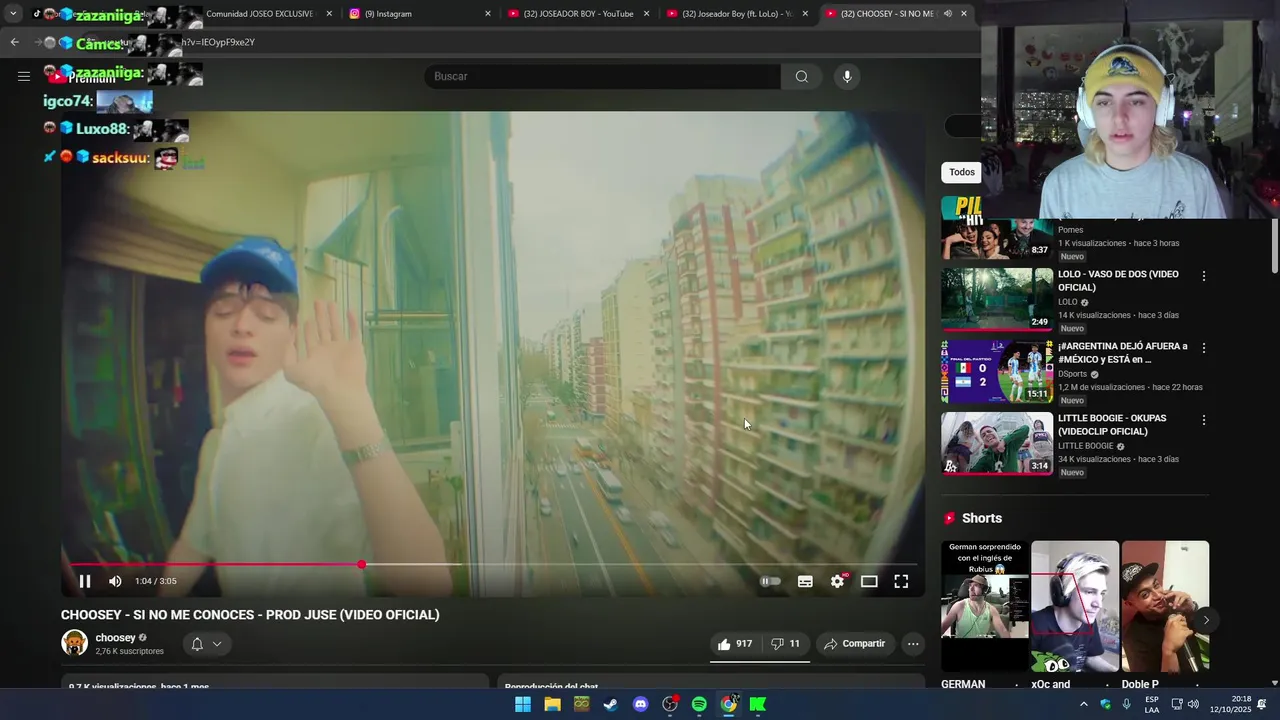Open the Windows Start menu
Image resolution: width=1280 pixels, height=720 pixels.
(x=523, y=704)
